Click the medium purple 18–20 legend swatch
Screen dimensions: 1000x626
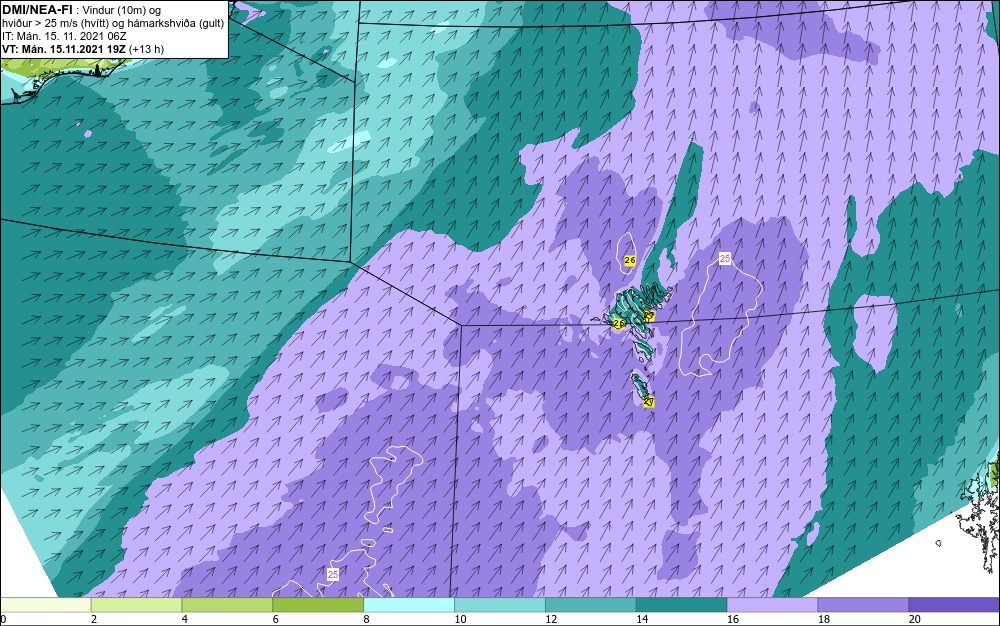click(864, 605)
